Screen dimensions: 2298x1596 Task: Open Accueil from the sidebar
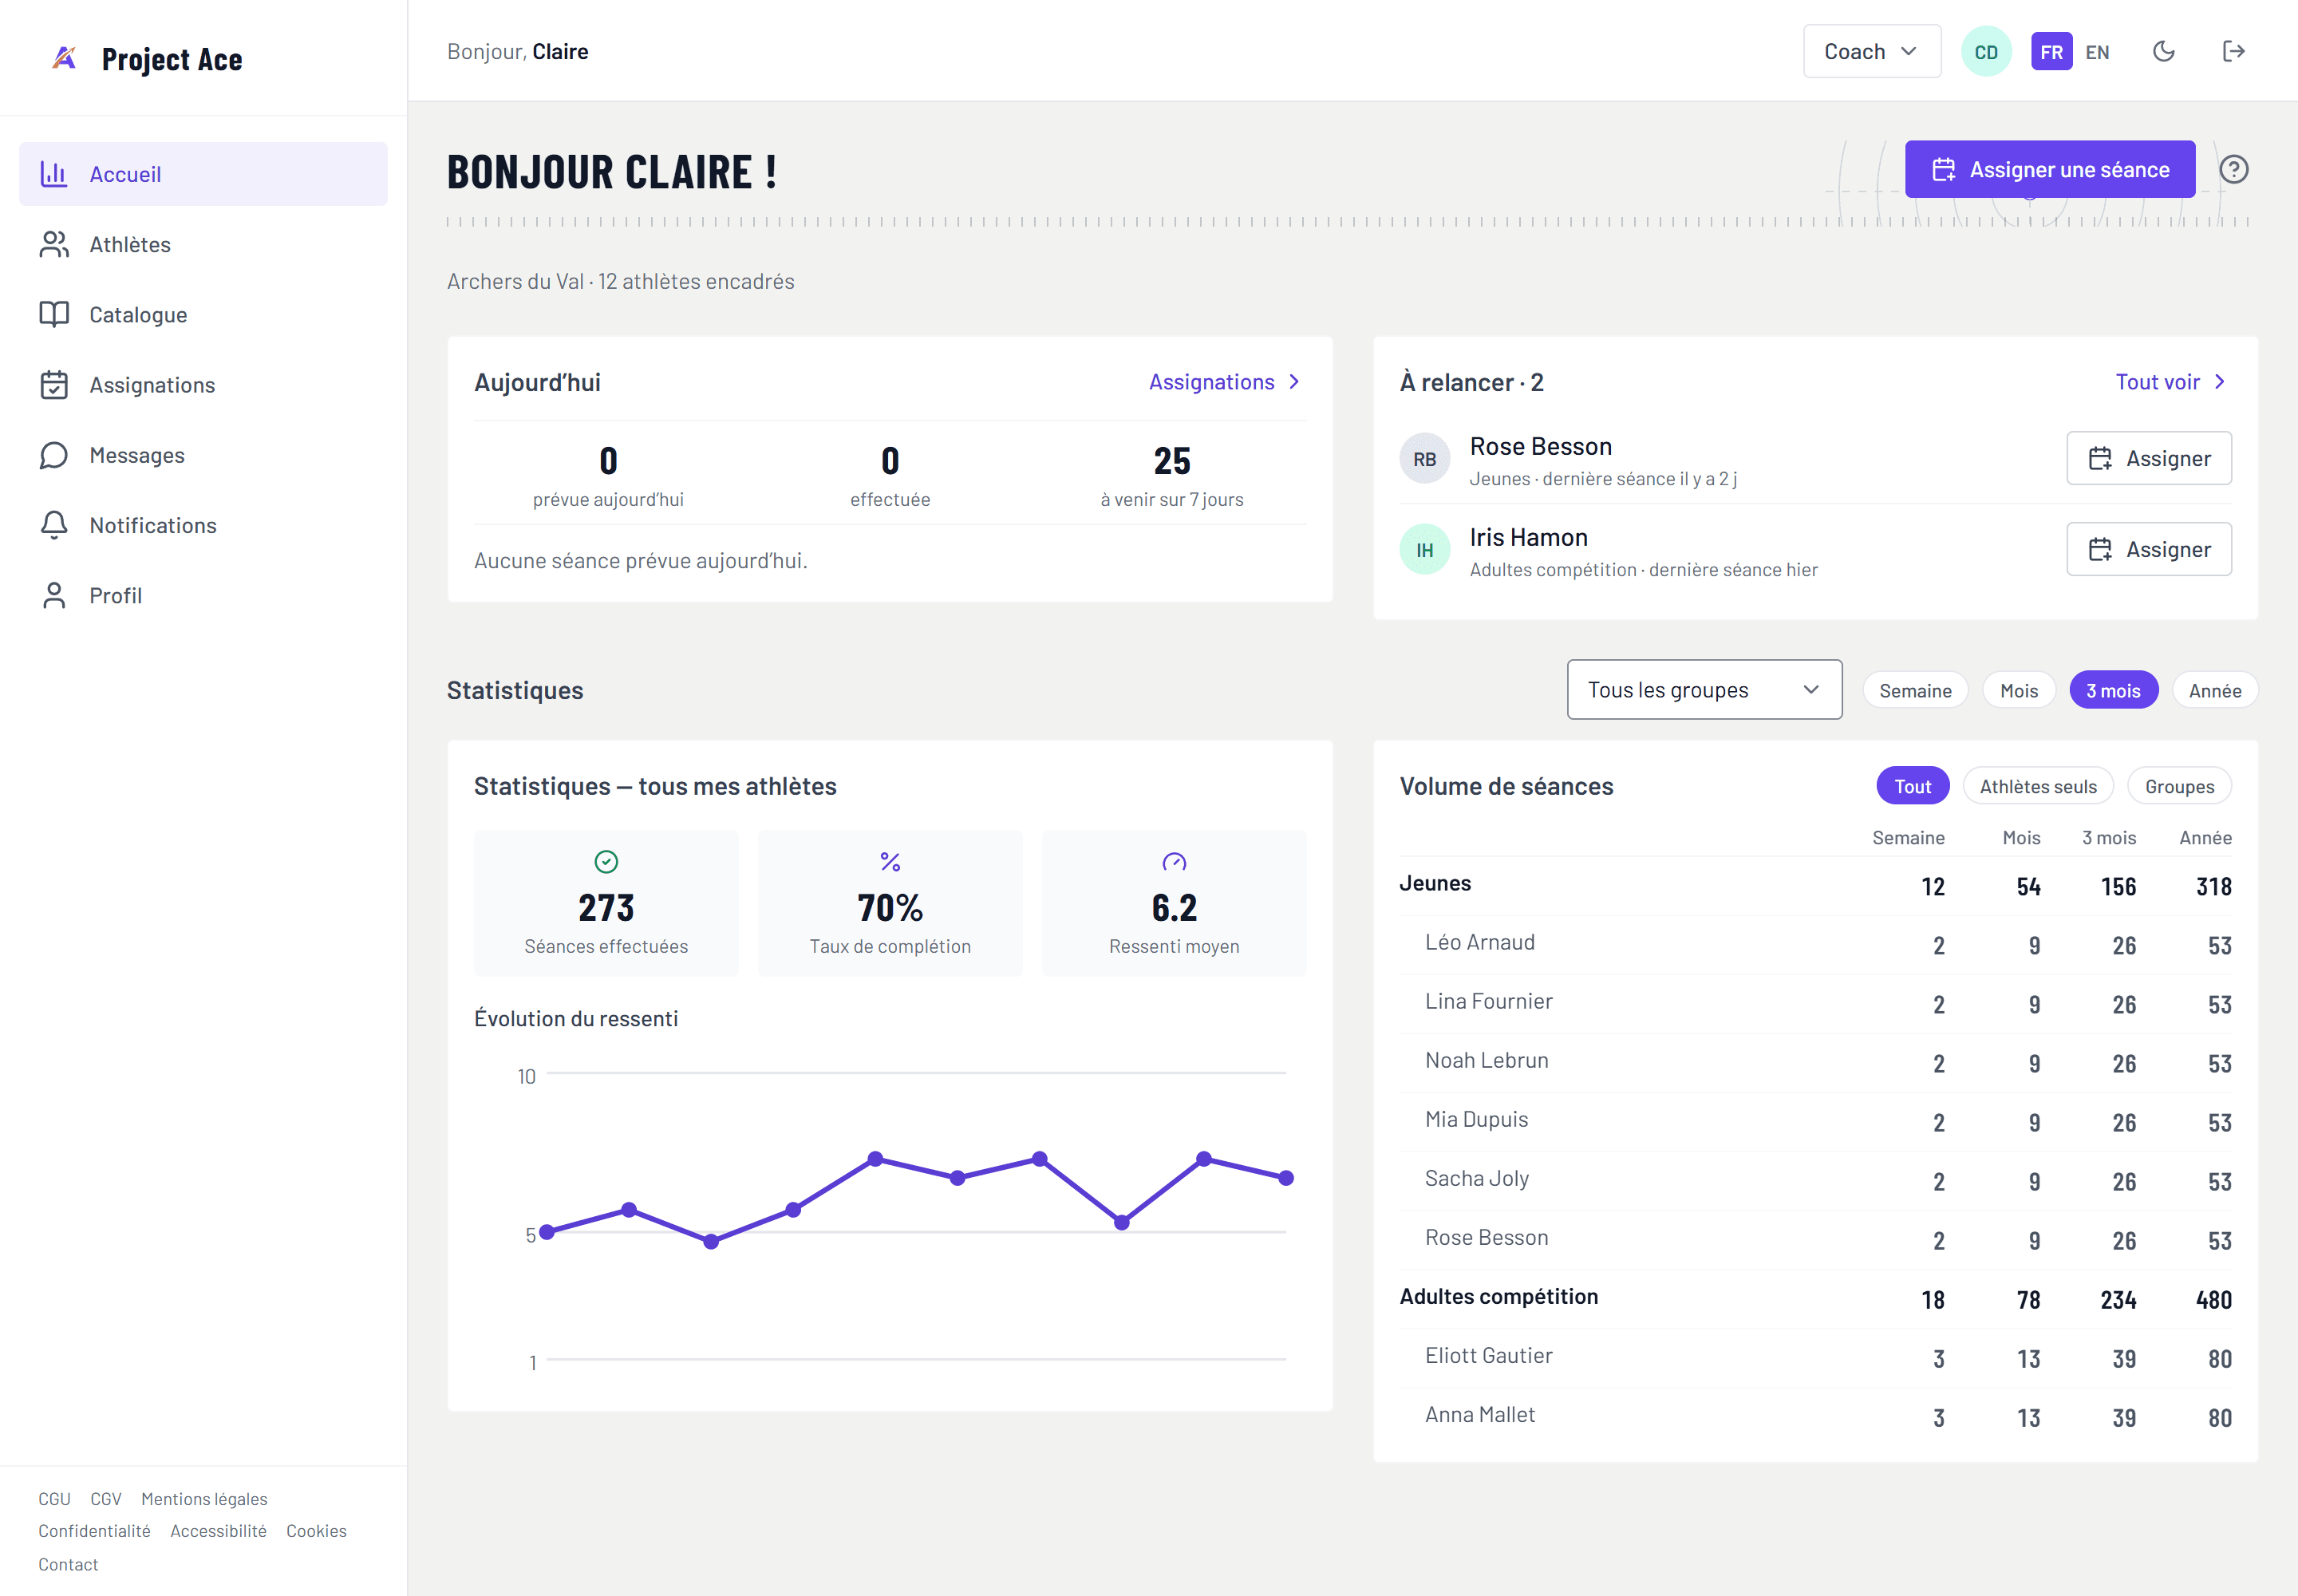(x=203, y=174)
